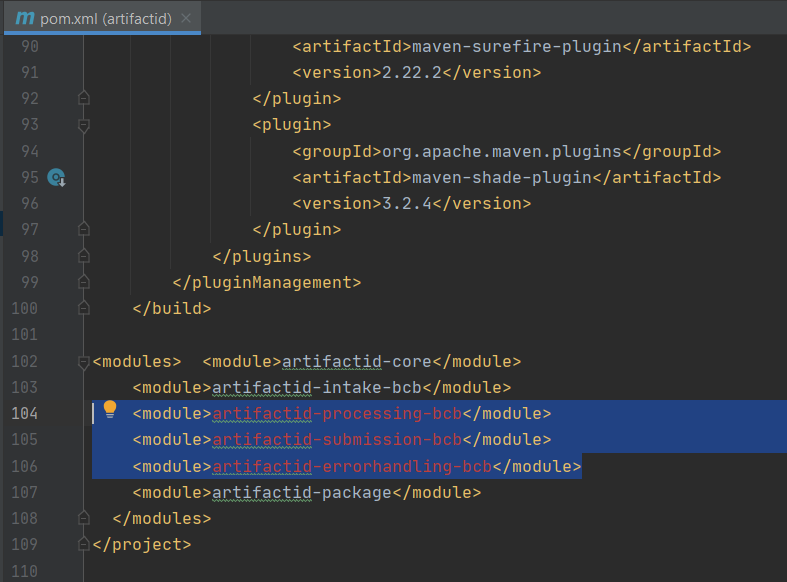Image resolution: width=787 pixels, height=582 pixels.
Task: Click module name artifactid-package
Action: click(302, 493)
